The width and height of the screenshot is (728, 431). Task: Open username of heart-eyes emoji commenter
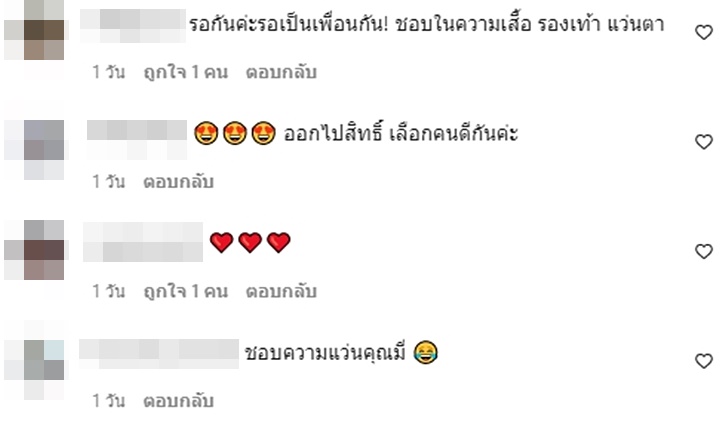pos(136,138)
